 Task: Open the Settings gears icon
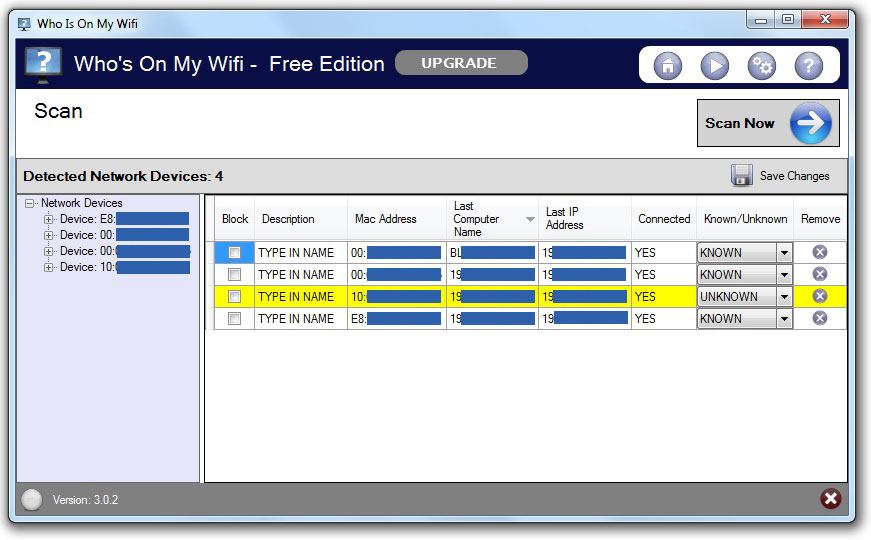(762, 66)
